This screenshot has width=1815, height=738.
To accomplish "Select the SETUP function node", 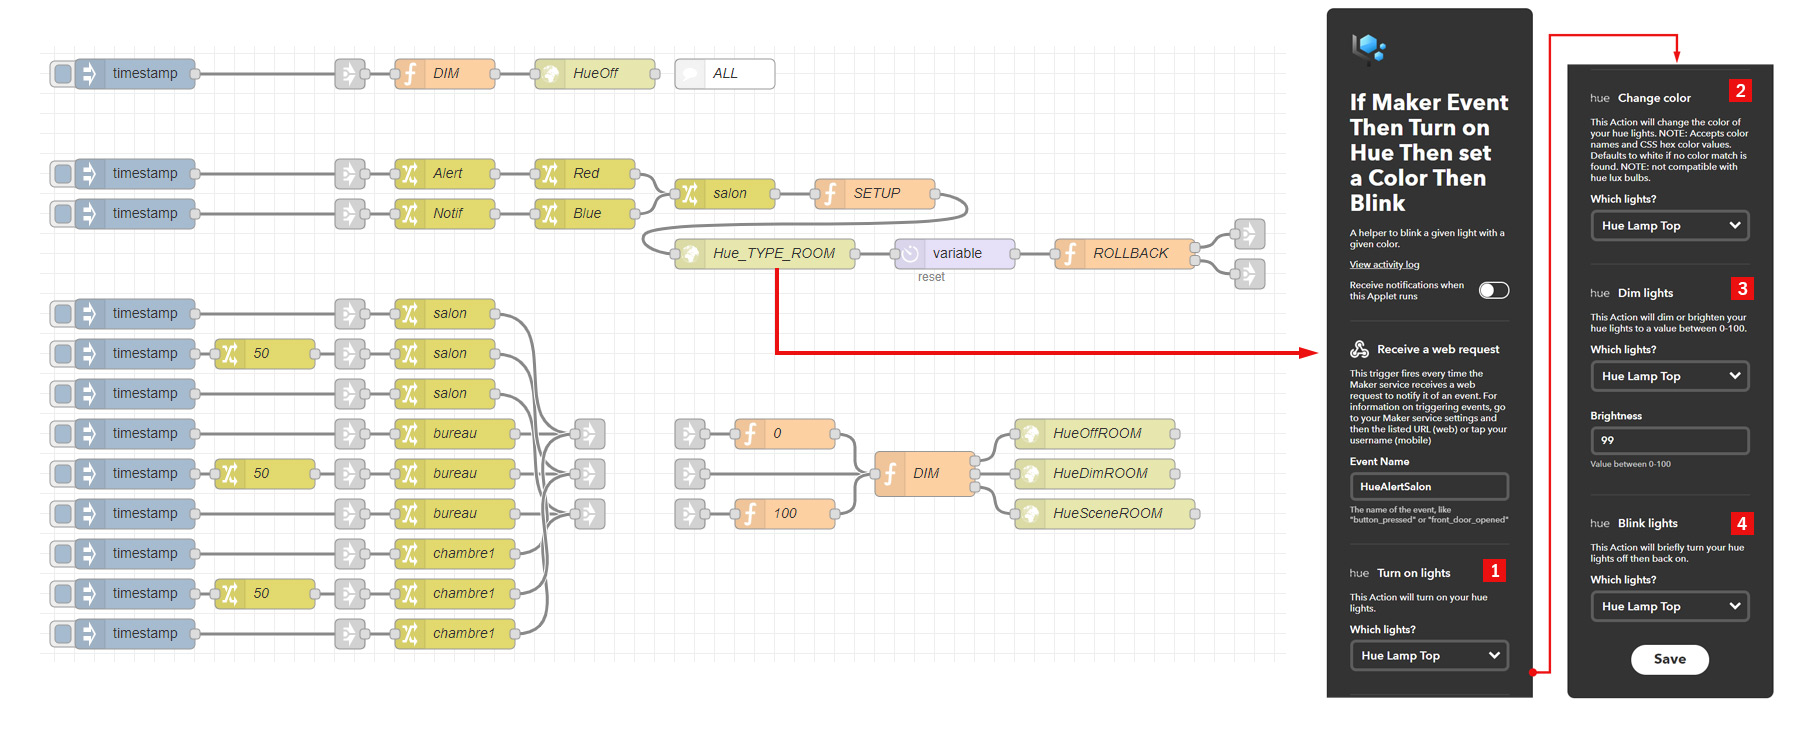I will tap(876, 193).
